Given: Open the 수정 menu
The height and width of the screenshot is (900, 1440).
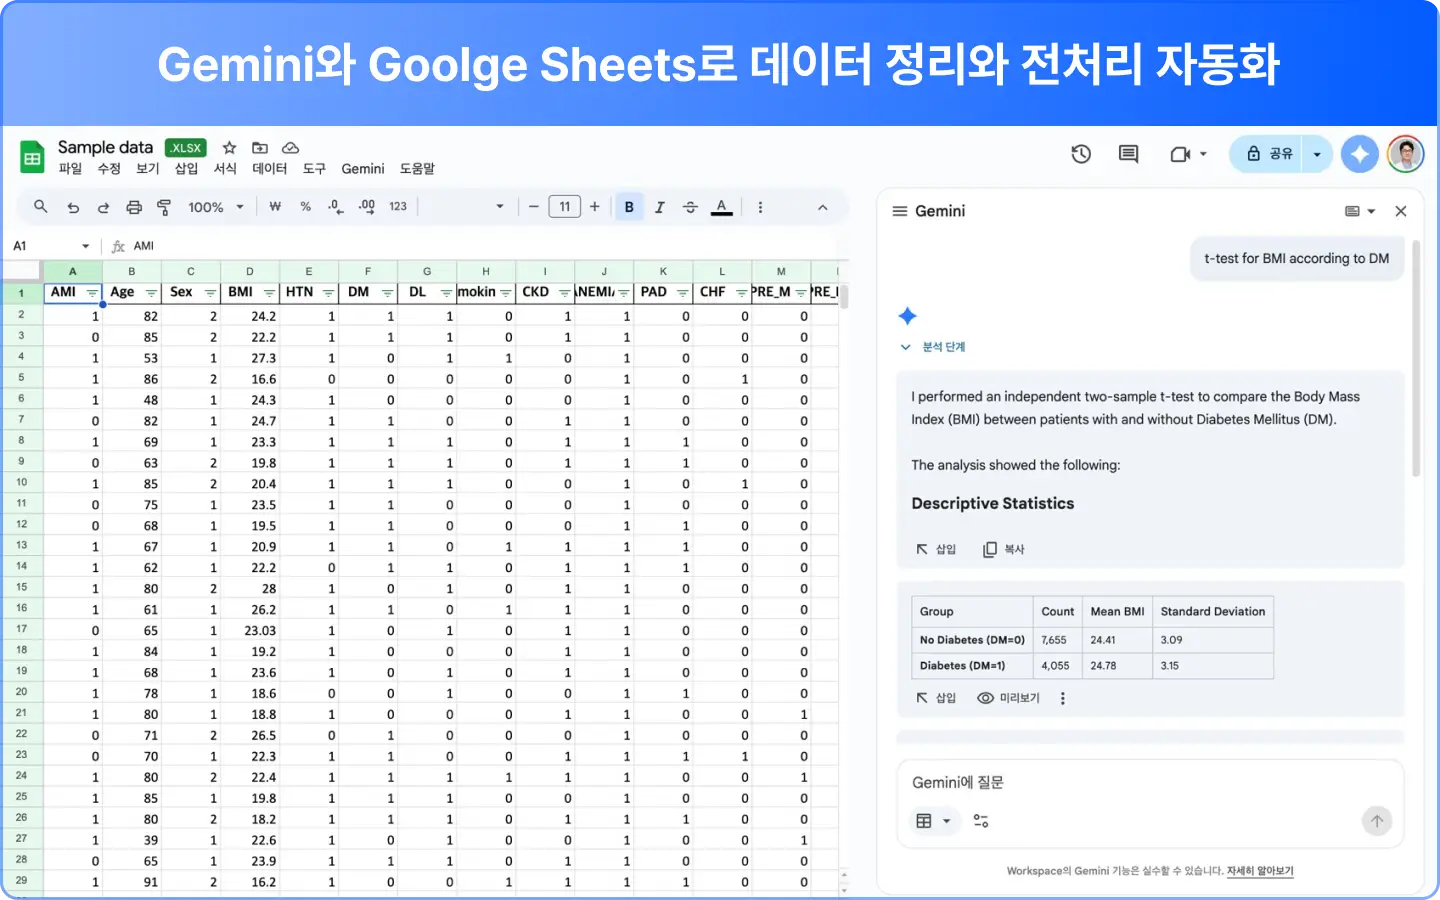Looking at the screenshot, I should click(109, 169).
